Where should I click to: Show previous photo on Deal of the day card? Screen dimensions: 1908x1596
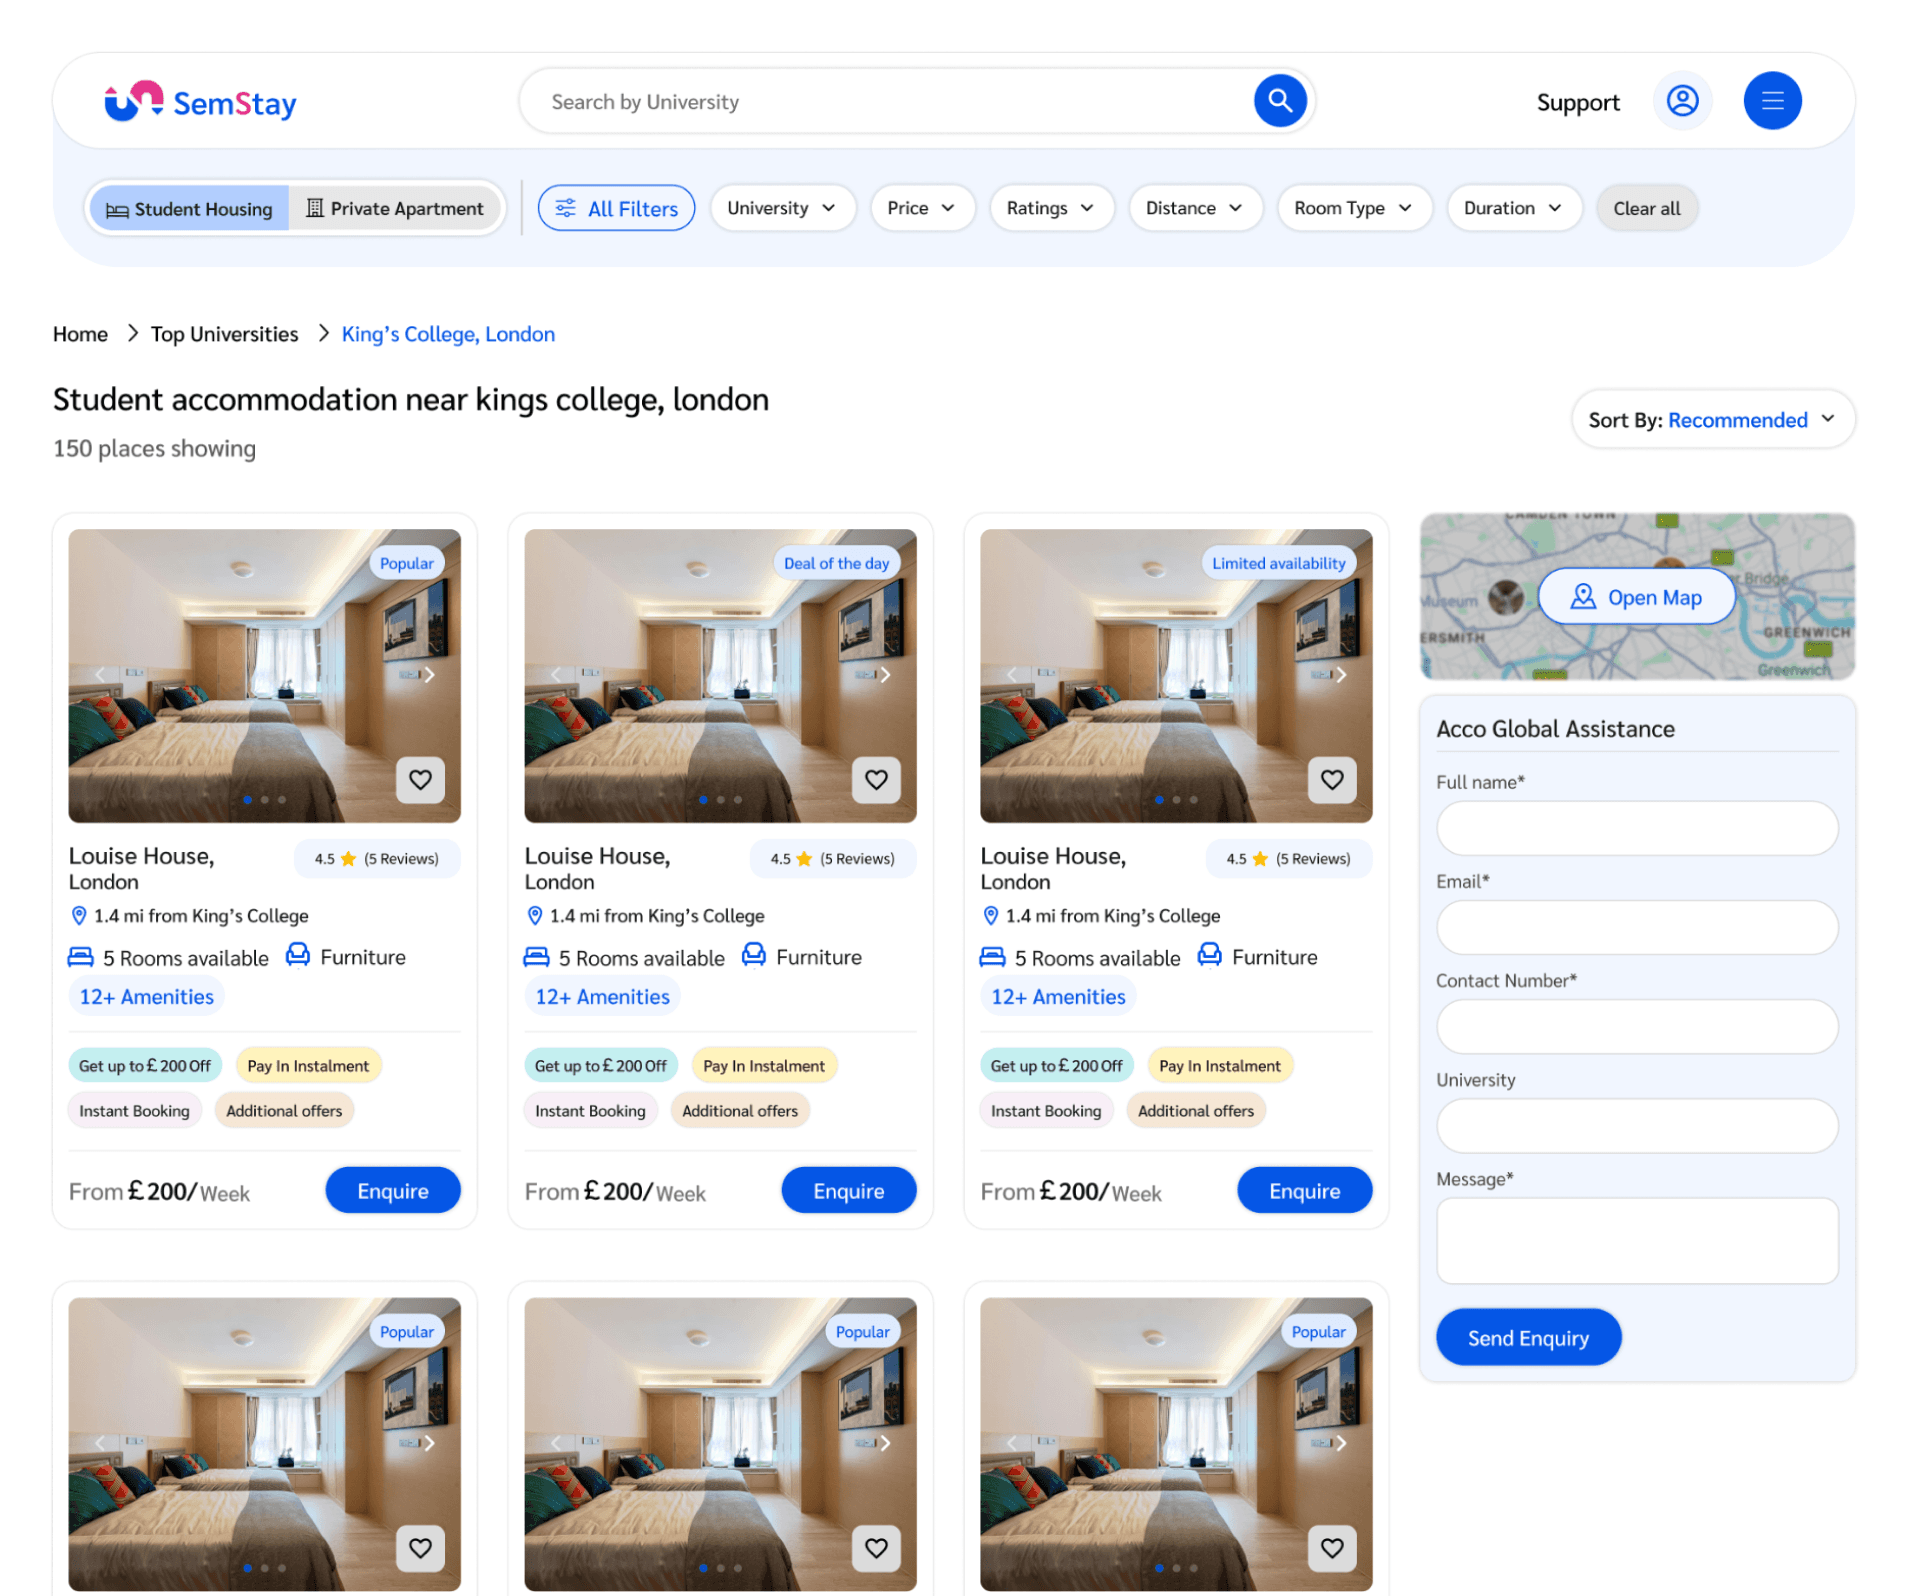[556, 675]
